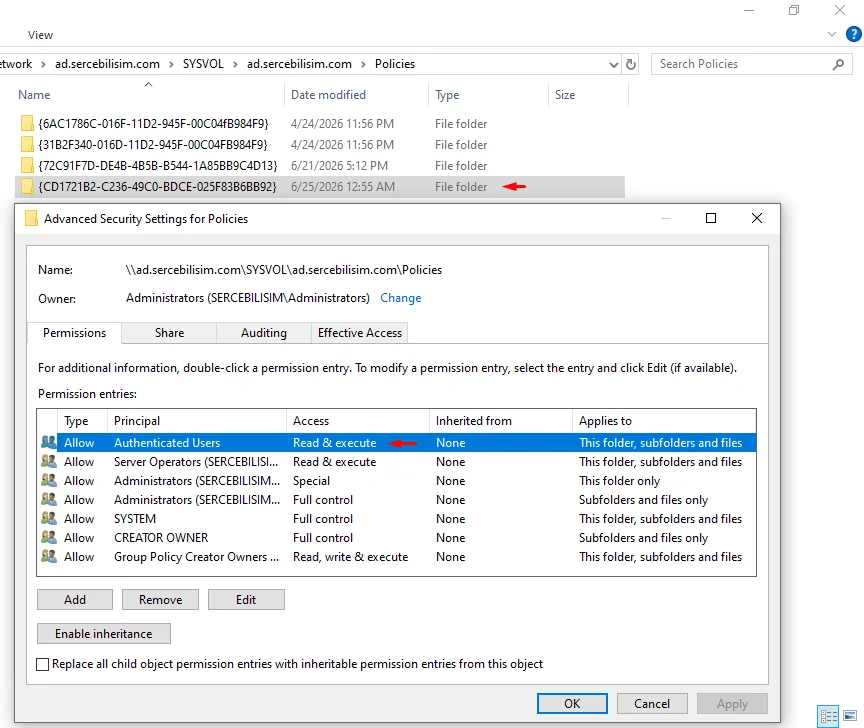Switch to the Auditing tab
Image resolution: width=864 pixels, height=728 pixels.
(x=264, y=333)
